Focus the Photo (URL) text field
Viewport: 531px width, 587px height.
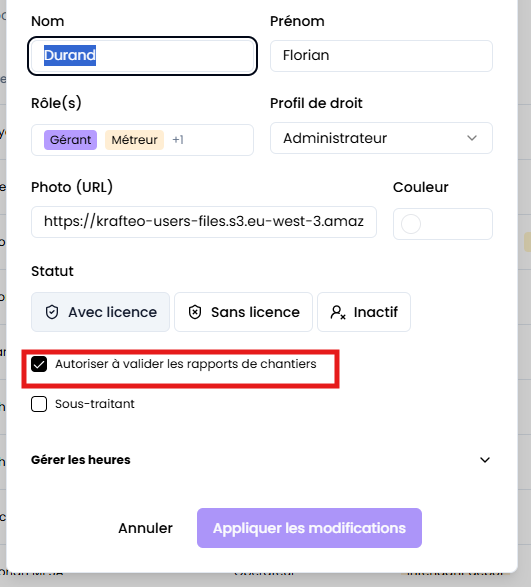204,222
